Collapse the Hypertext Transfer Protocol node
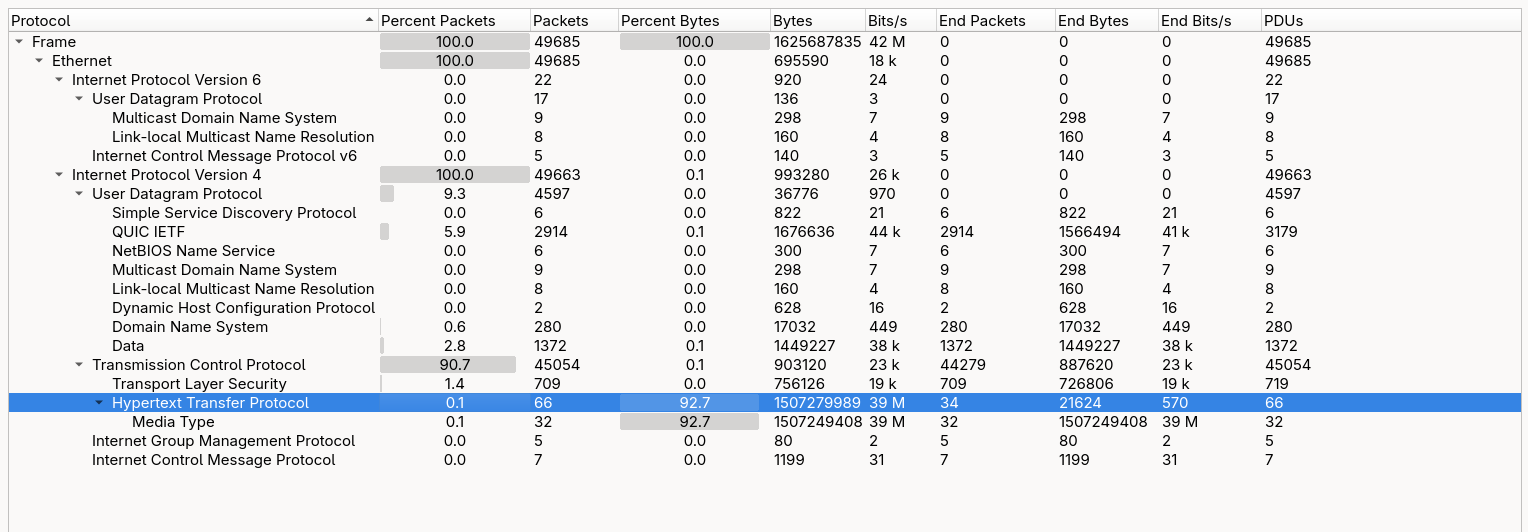This screenshot has height=532, width=1528. click(99, 403)
